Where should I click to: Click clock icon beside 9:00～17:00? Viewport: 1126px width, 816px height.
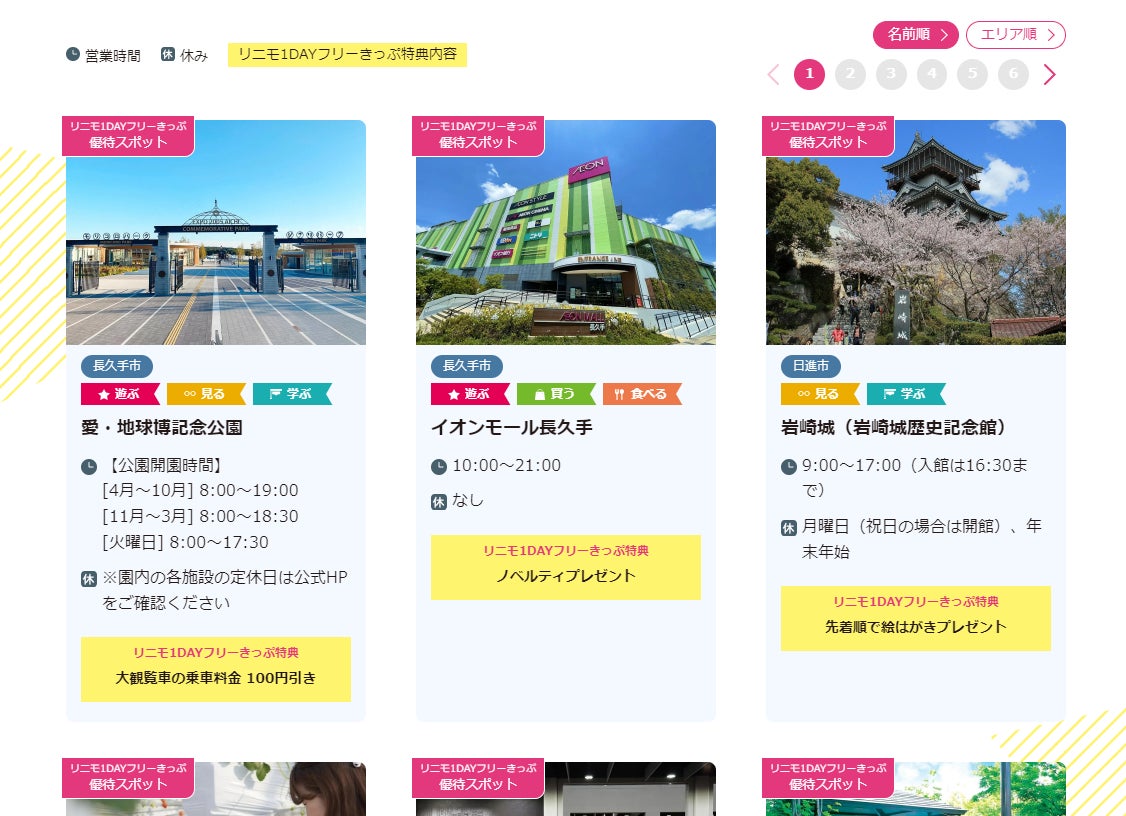click(788, 467)
